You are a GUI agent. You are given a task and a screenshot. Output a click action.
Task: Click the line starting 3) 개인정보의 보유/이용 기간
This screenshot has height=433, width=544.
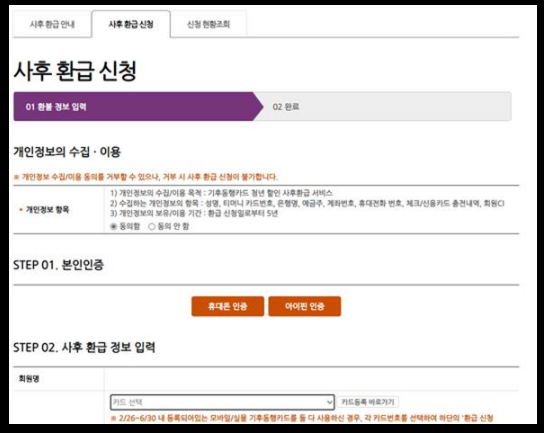point(194,213)
